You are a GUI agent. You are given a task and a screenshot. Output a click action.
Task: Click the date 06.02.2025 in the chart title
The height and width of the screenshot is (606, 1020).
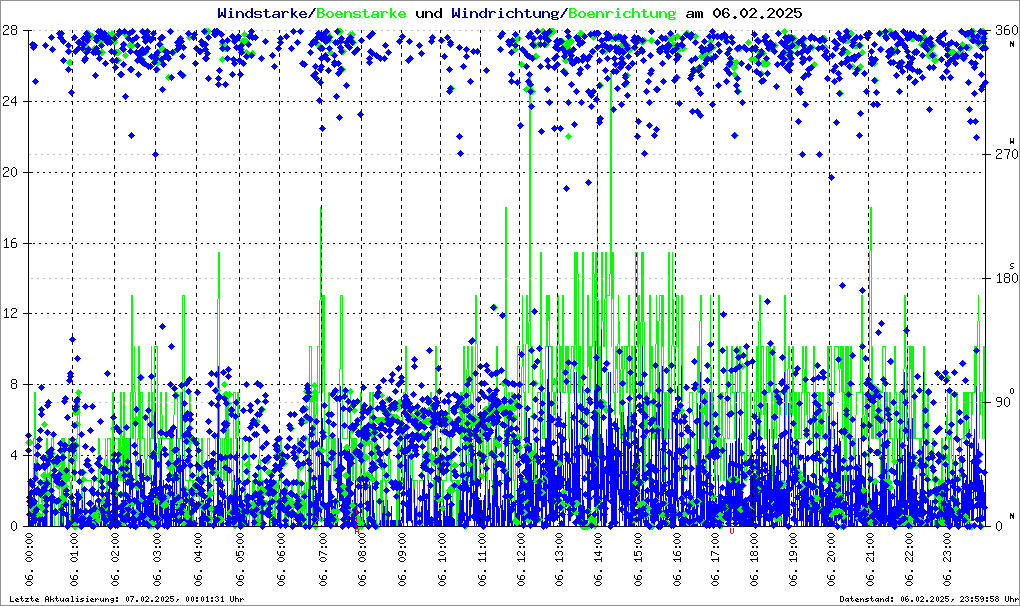[756, 13]
